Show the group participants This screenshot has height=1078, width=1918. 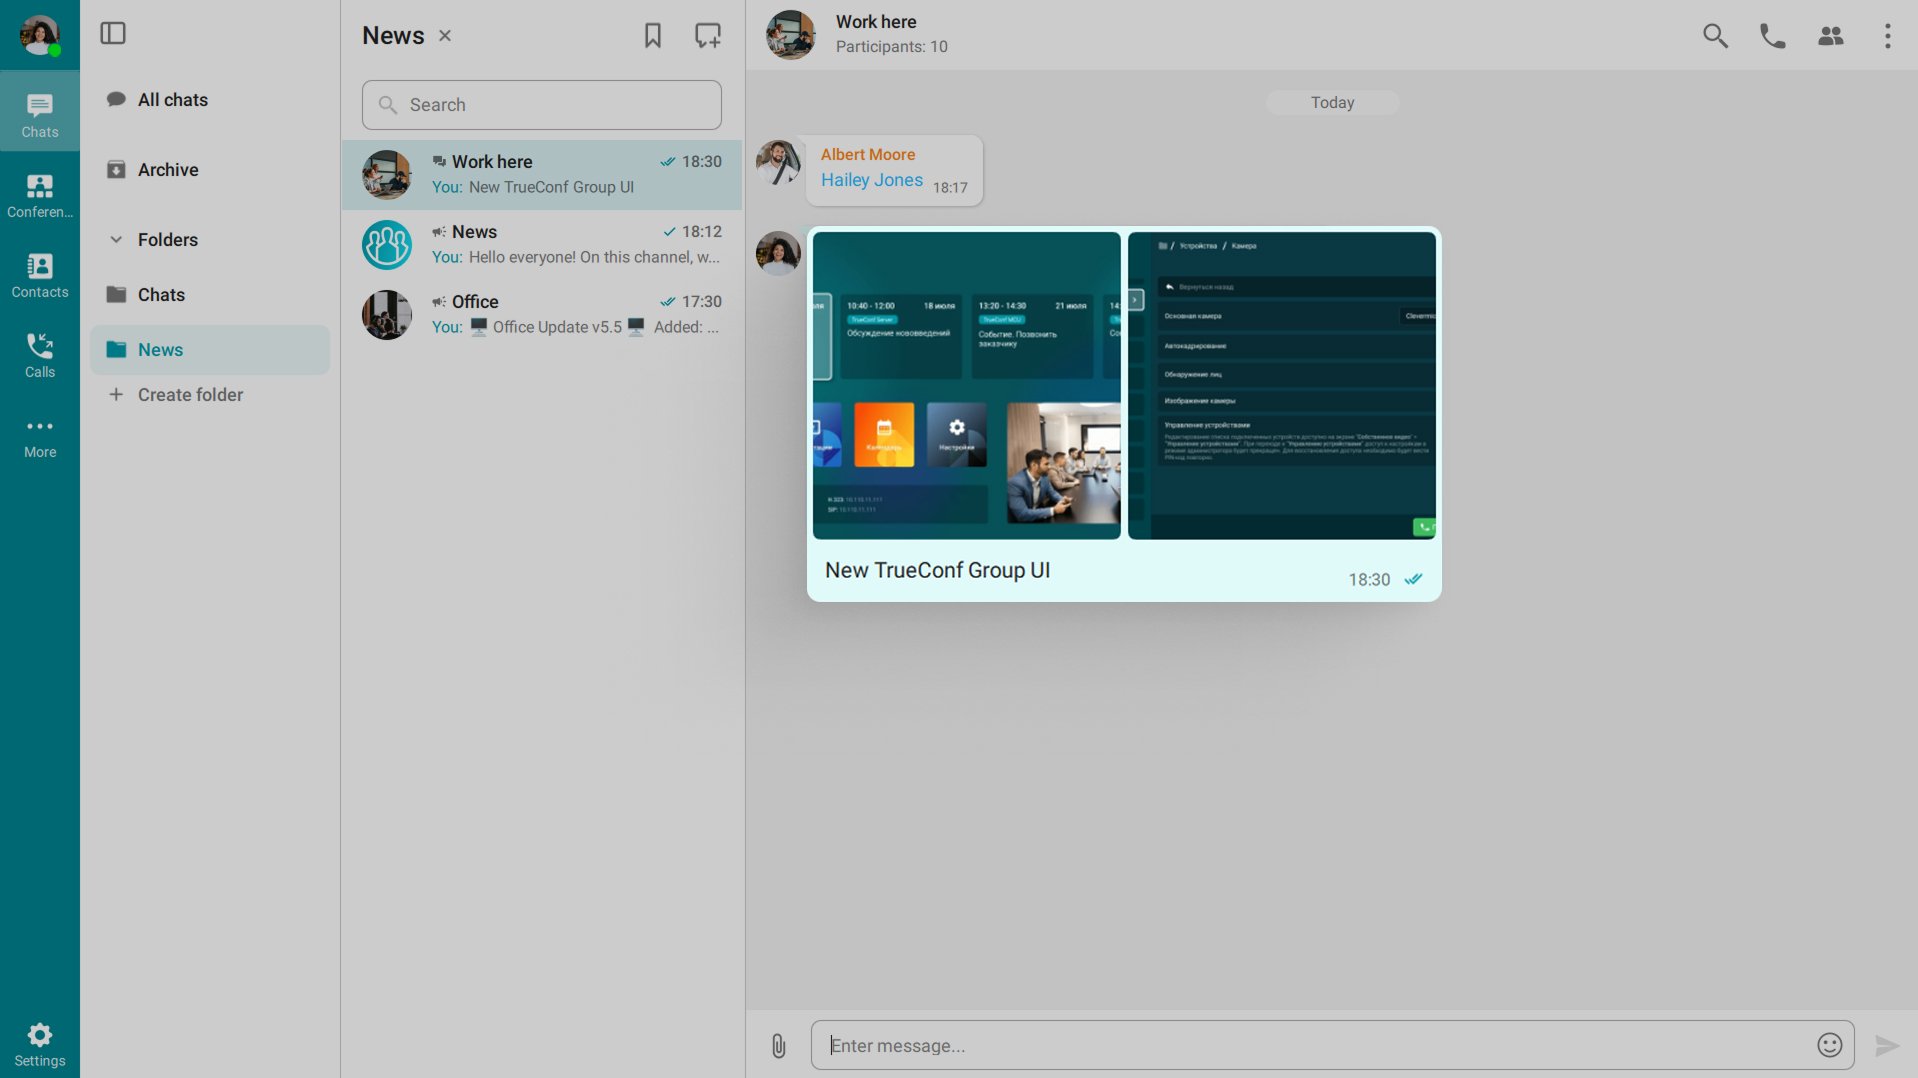pyautogui.click(x=1831, y=36)
